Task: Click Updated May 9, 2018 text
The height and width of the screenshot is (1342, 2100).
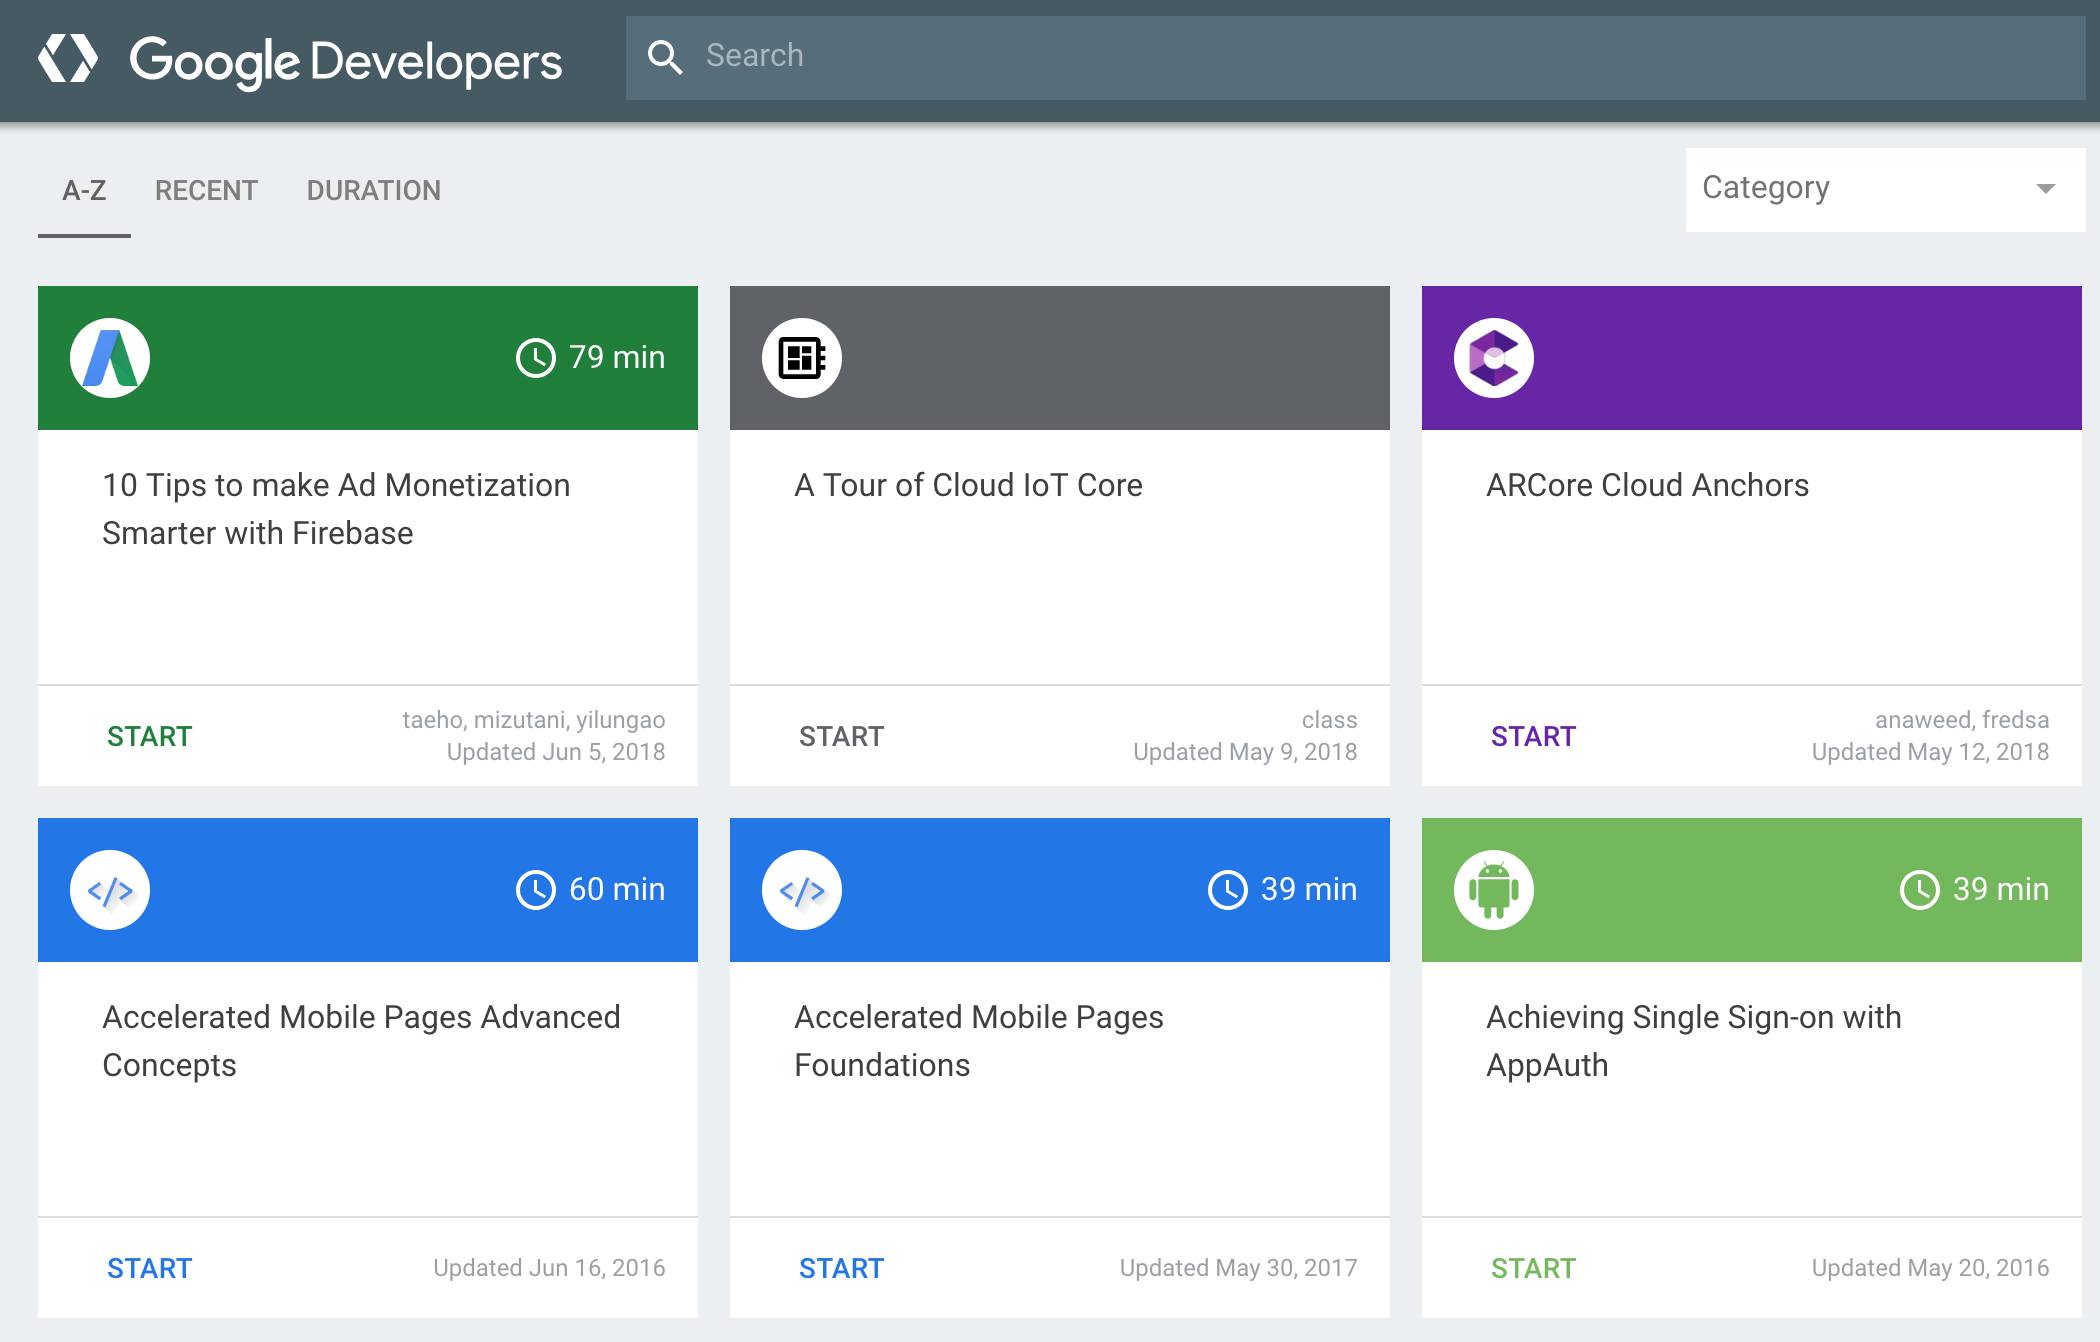Action: (1245, 752)
